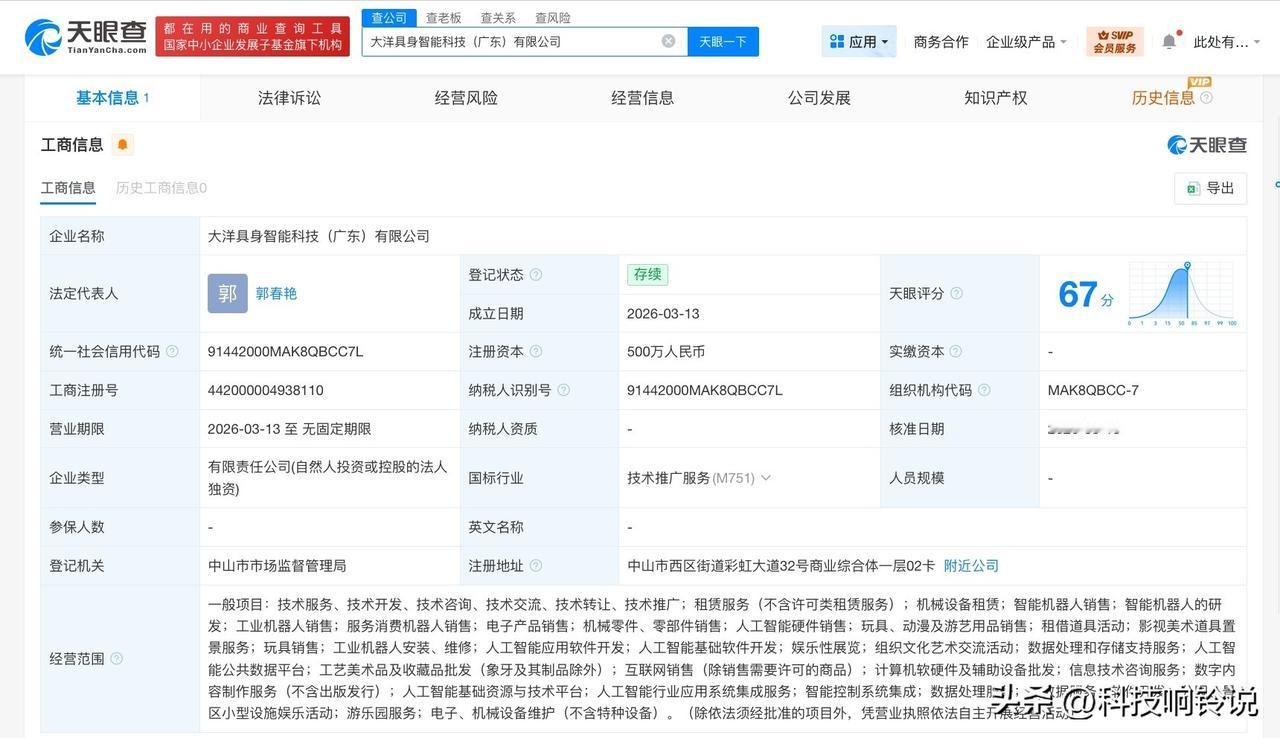Open the 公司发展 tab

[819, 98]
